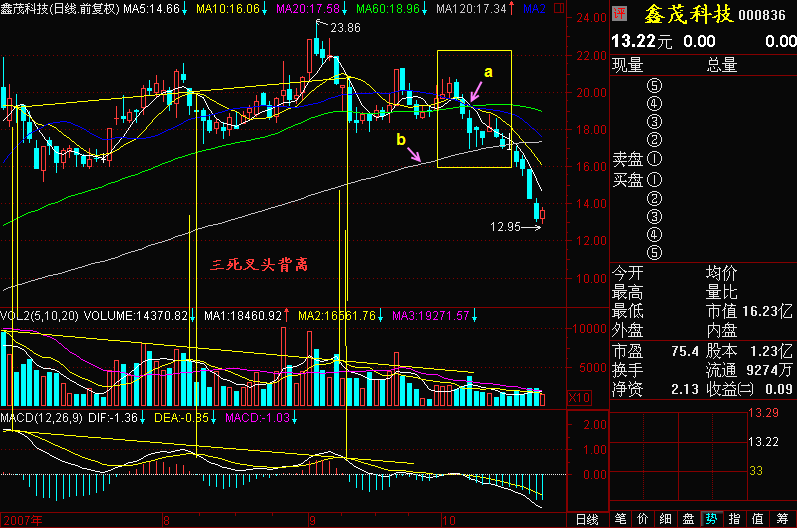797x528 pixels.
Task: Open the 指 indicator tab
Action: tap(734, 519)
